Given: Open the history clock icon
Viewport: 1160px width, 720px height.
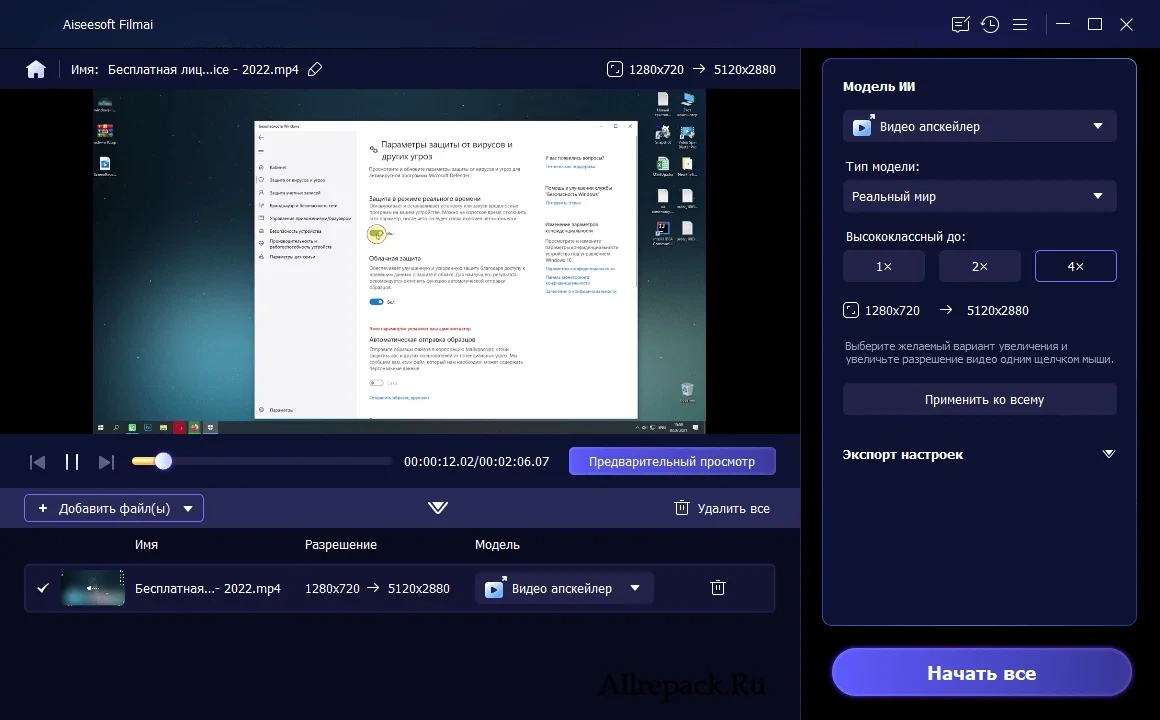Looking at the screenshot, I should click(x=990, y=24).
